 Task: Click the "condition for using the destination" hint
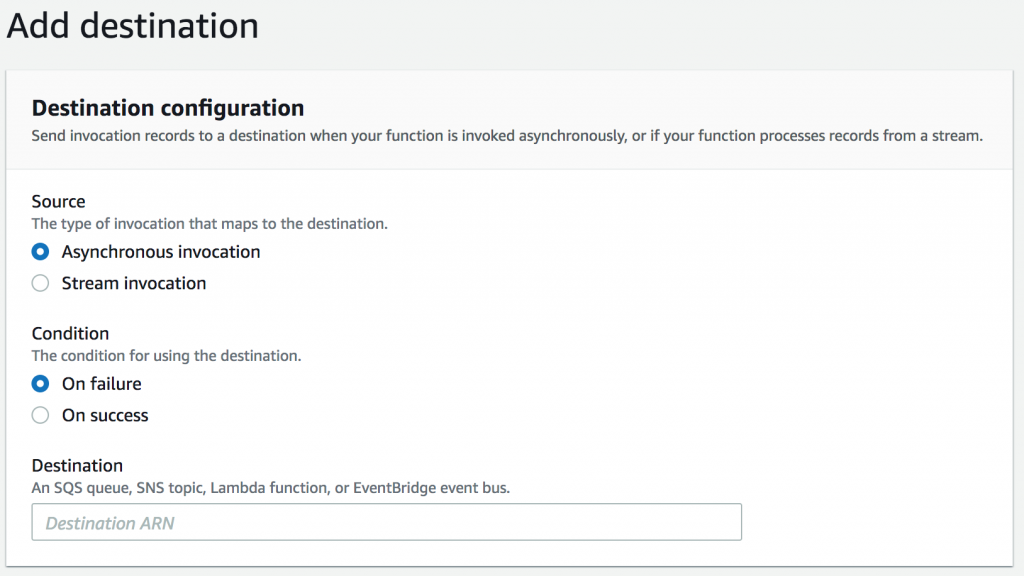tap(167, 355)
